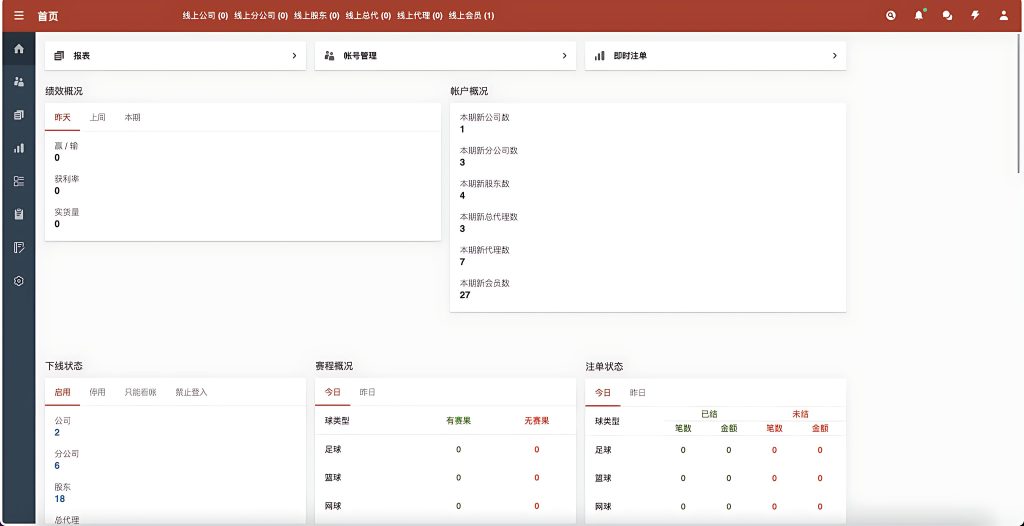Select 昨日 tab in 赛程概况

click(368, 392)
